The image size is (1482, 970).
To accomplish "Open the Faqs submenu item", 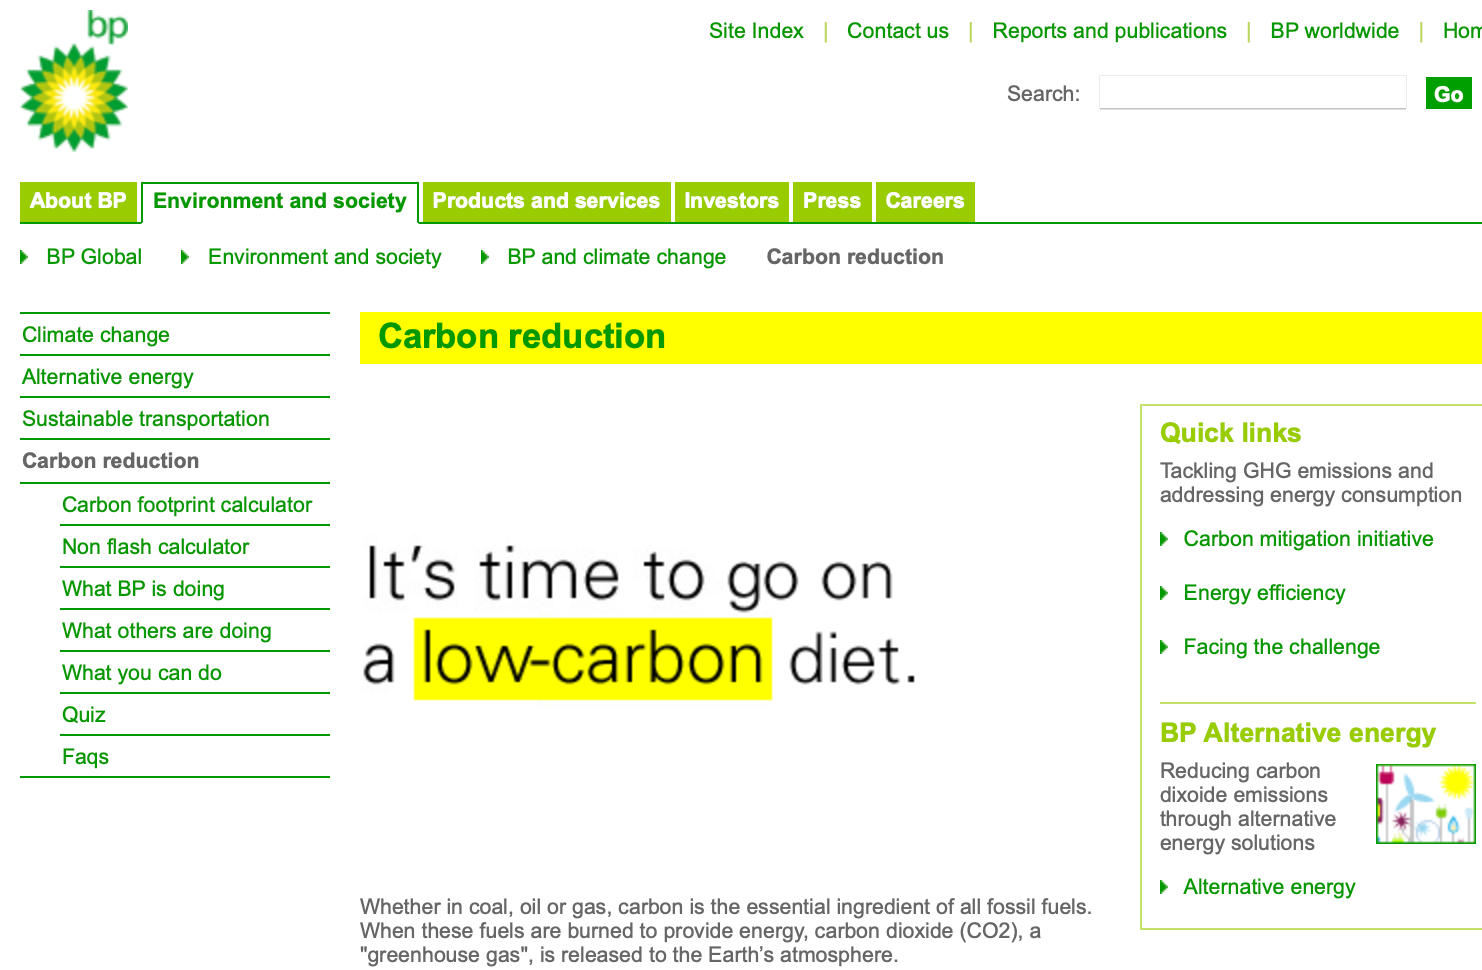I will click(85, 757).
